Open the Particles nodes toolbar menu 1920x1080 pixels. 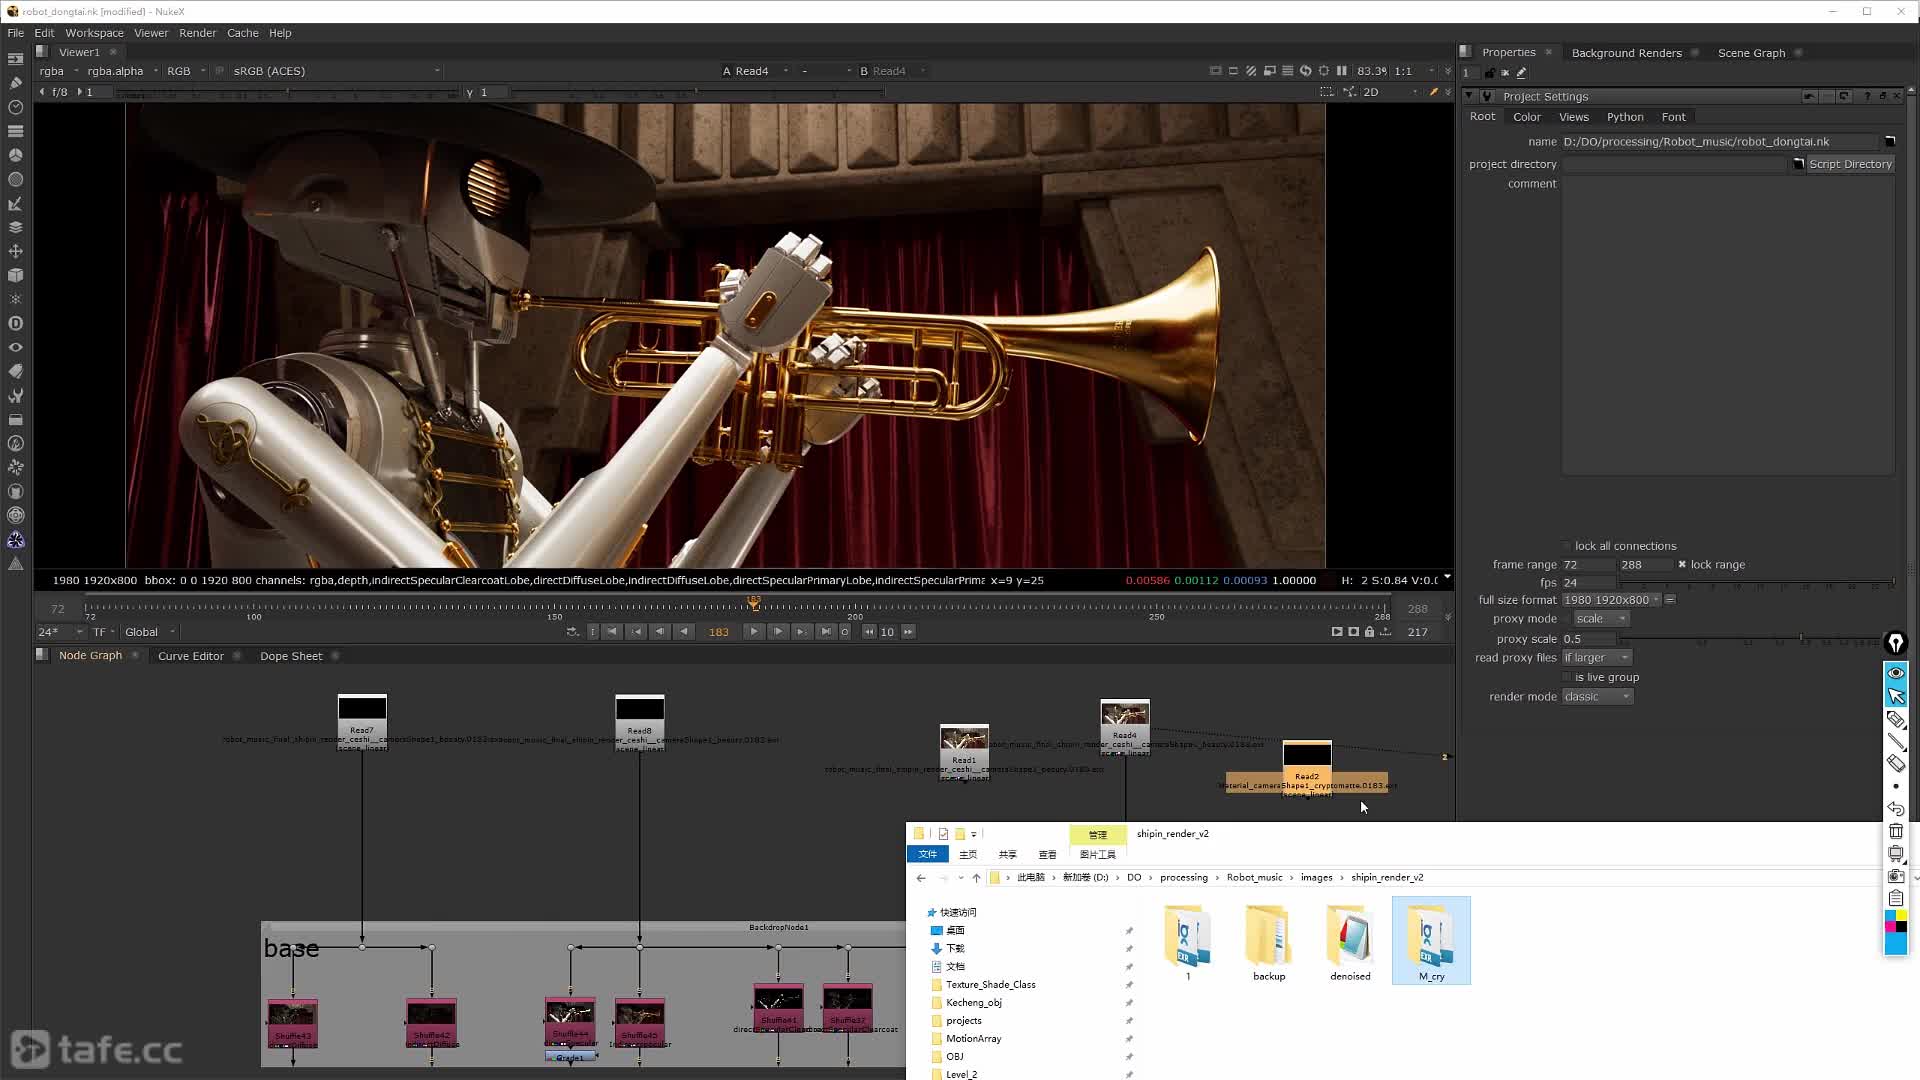pos(15,299)
